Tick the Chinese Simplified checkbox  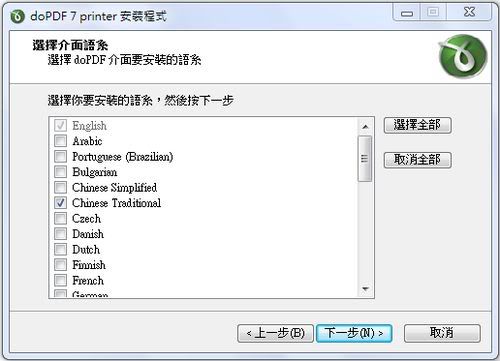click(60, 187)
